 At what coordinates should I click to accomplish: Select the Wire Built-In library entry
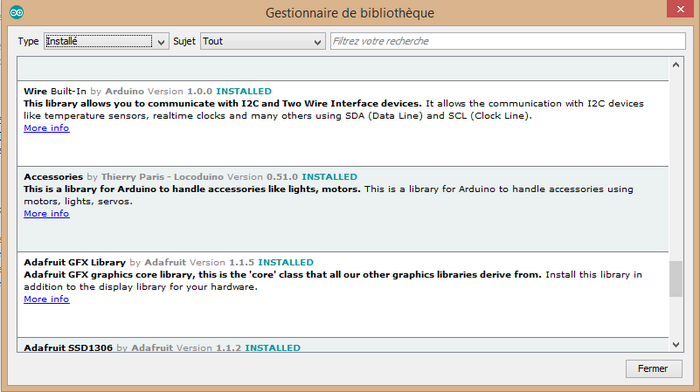coord(343,123)
